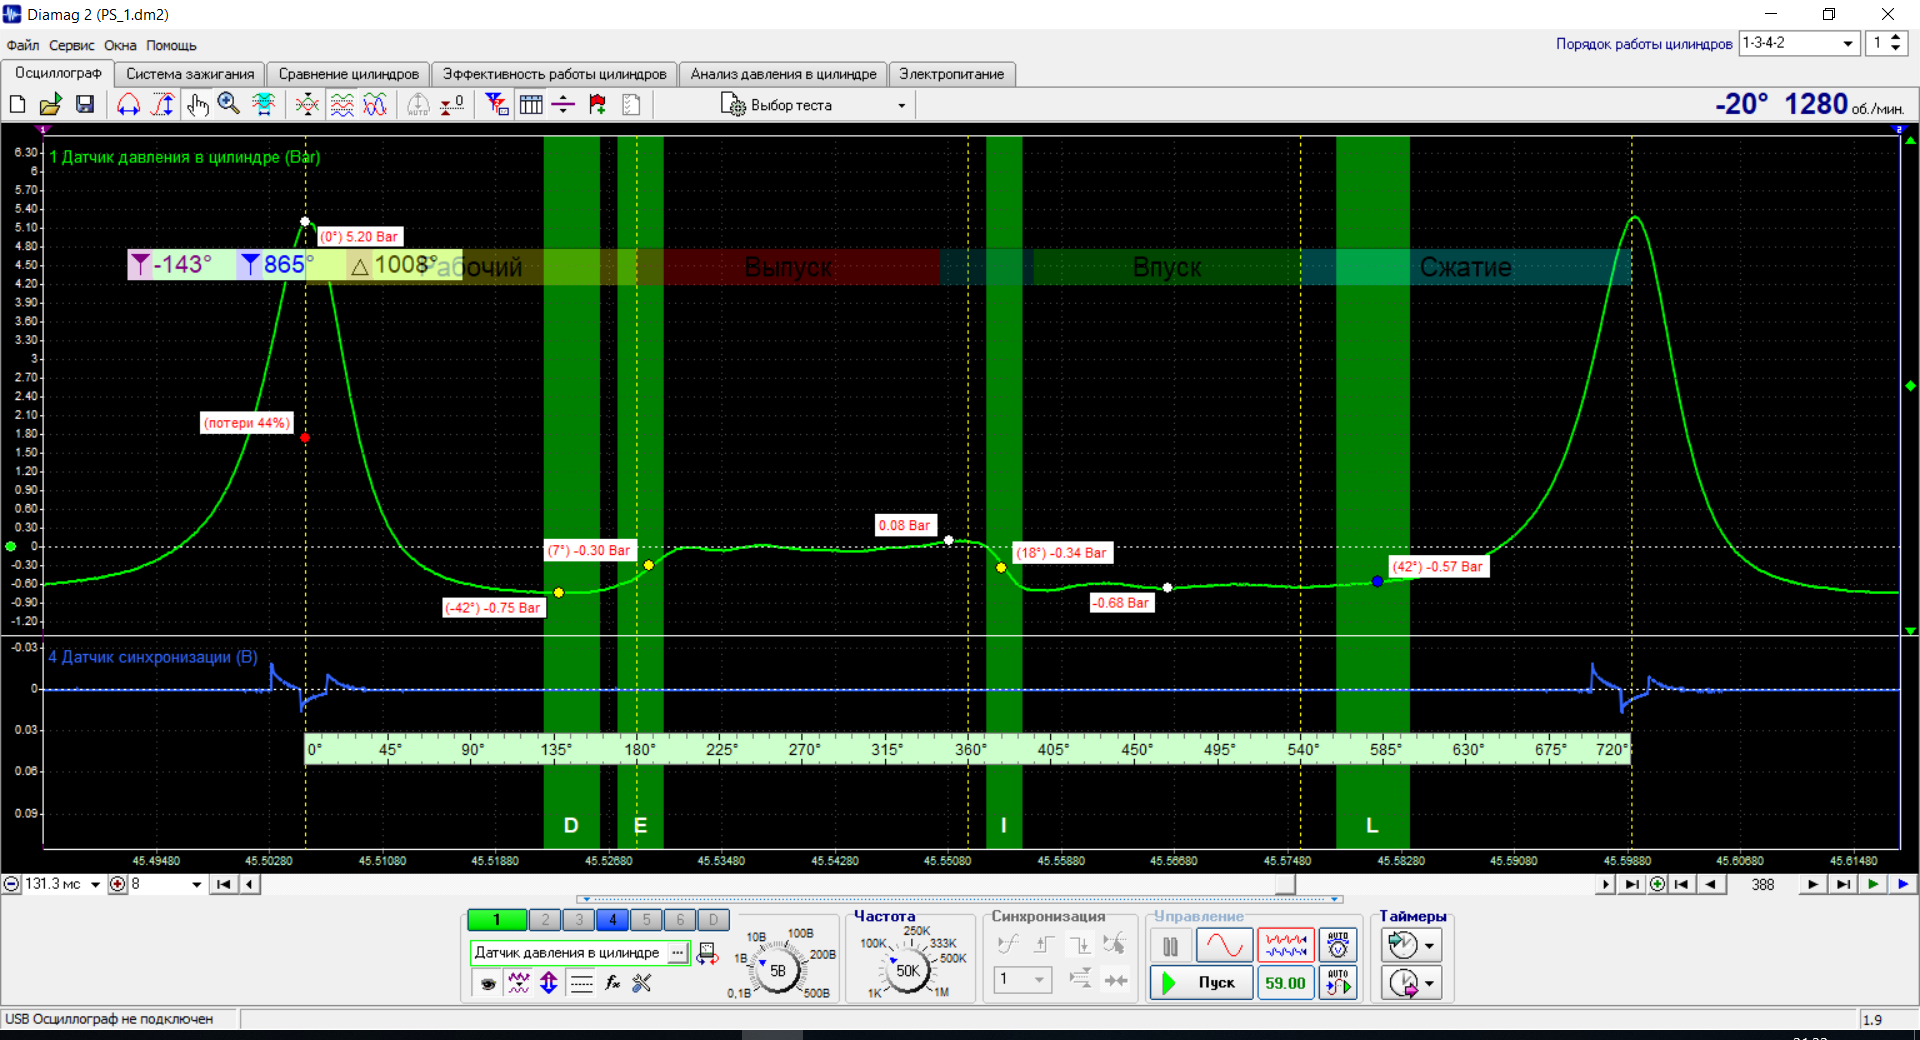Open the 'Сервис' menu

click(x=71, y=45)
